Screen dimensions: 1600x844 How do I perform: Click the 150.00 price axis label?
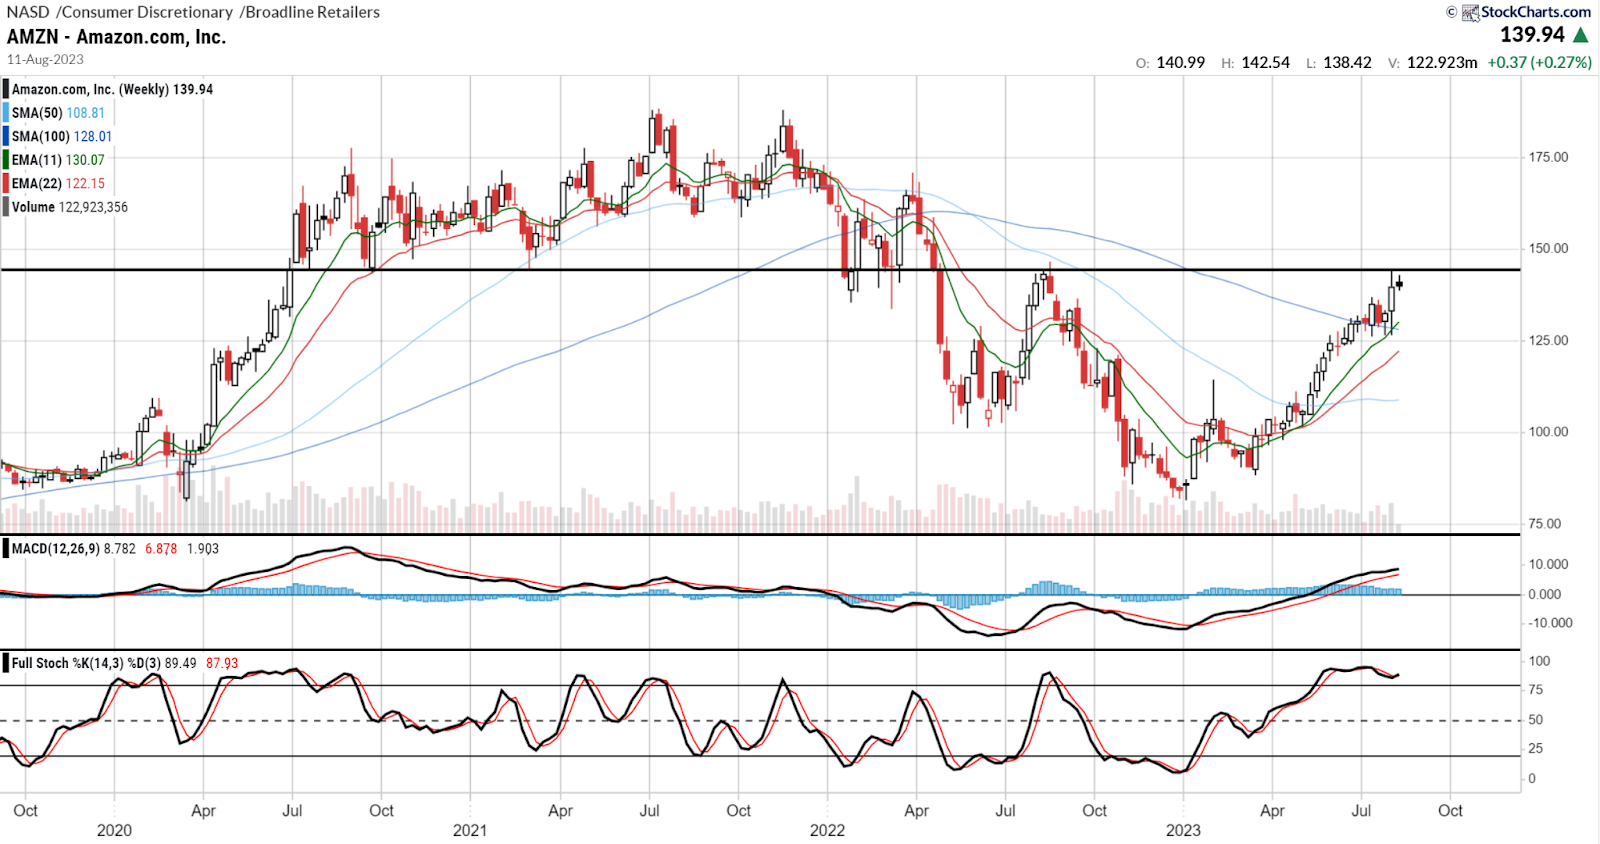tap(1548, 248)
